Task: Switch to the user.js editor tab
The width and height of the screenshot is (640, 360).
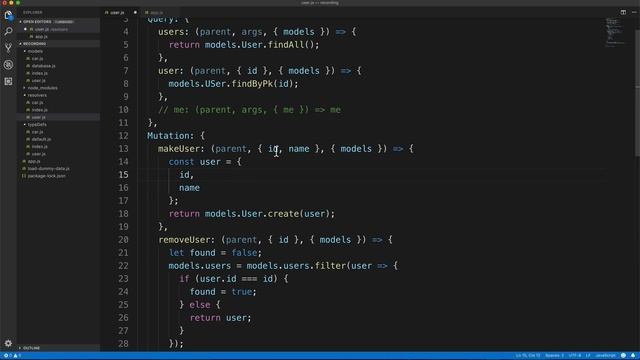Action: pos(117,13)
